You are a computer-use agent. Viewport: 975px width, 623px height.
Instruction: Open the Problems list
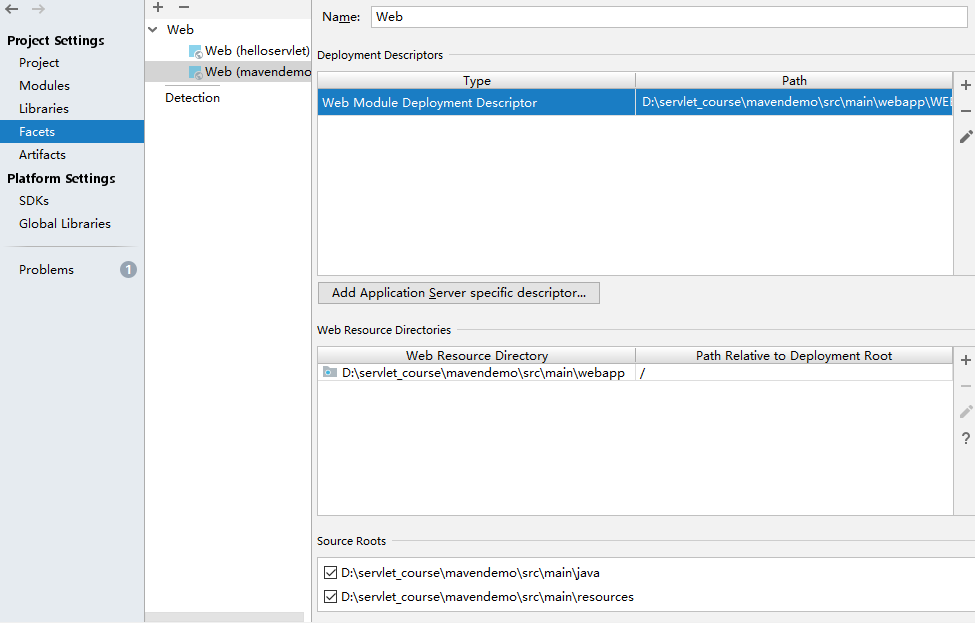[46, 270]
